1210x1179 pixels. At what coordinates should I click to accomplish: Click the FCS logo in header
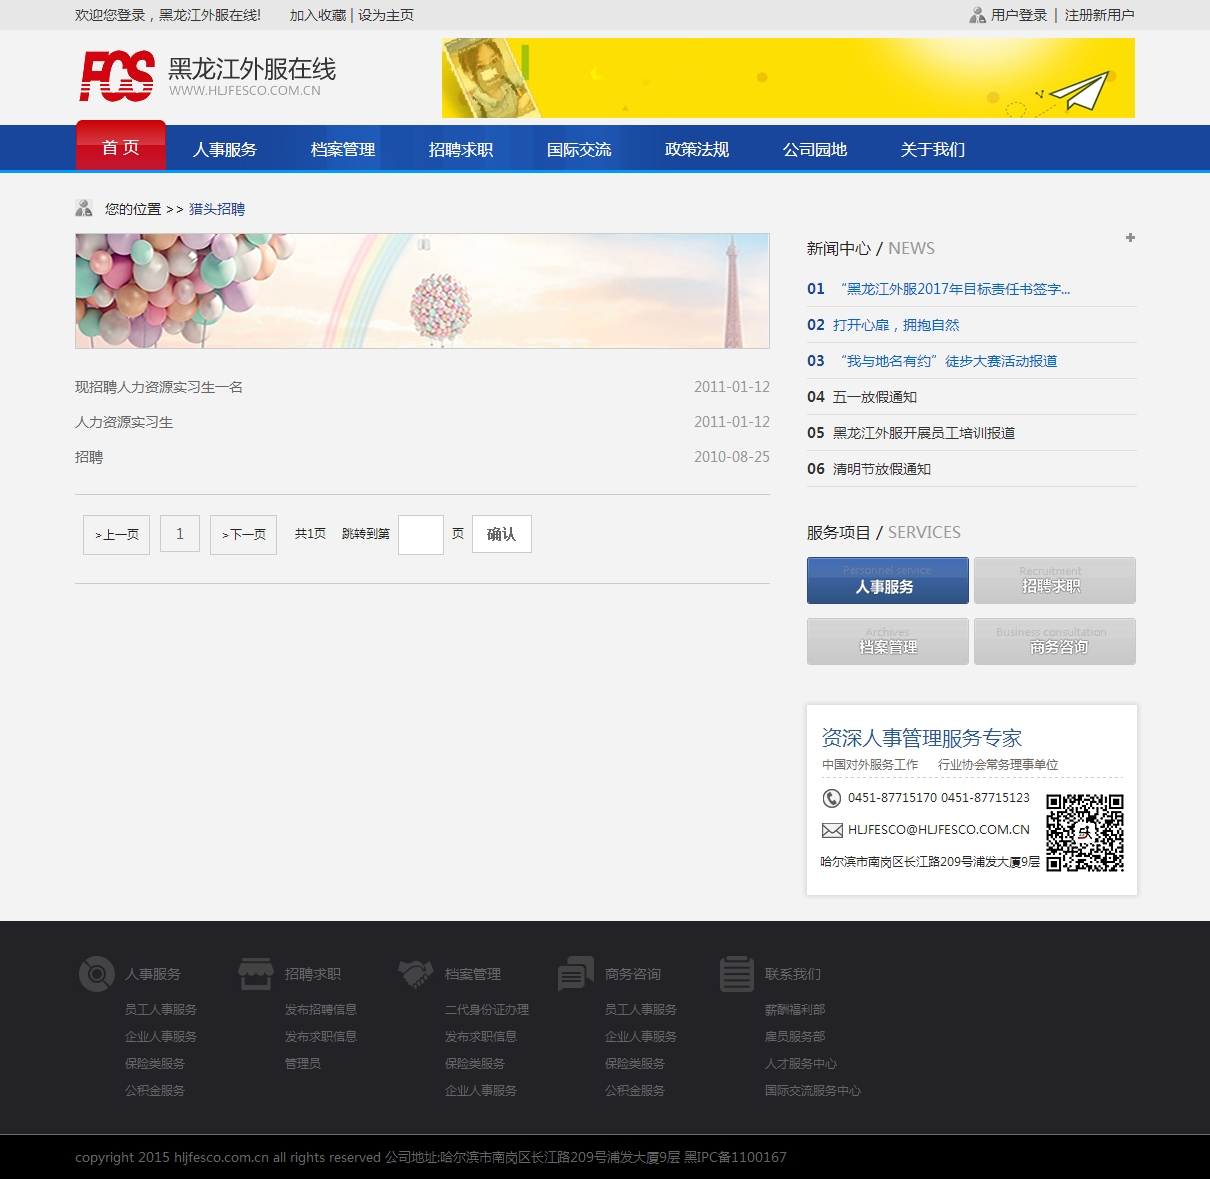[x=117, y=77]
